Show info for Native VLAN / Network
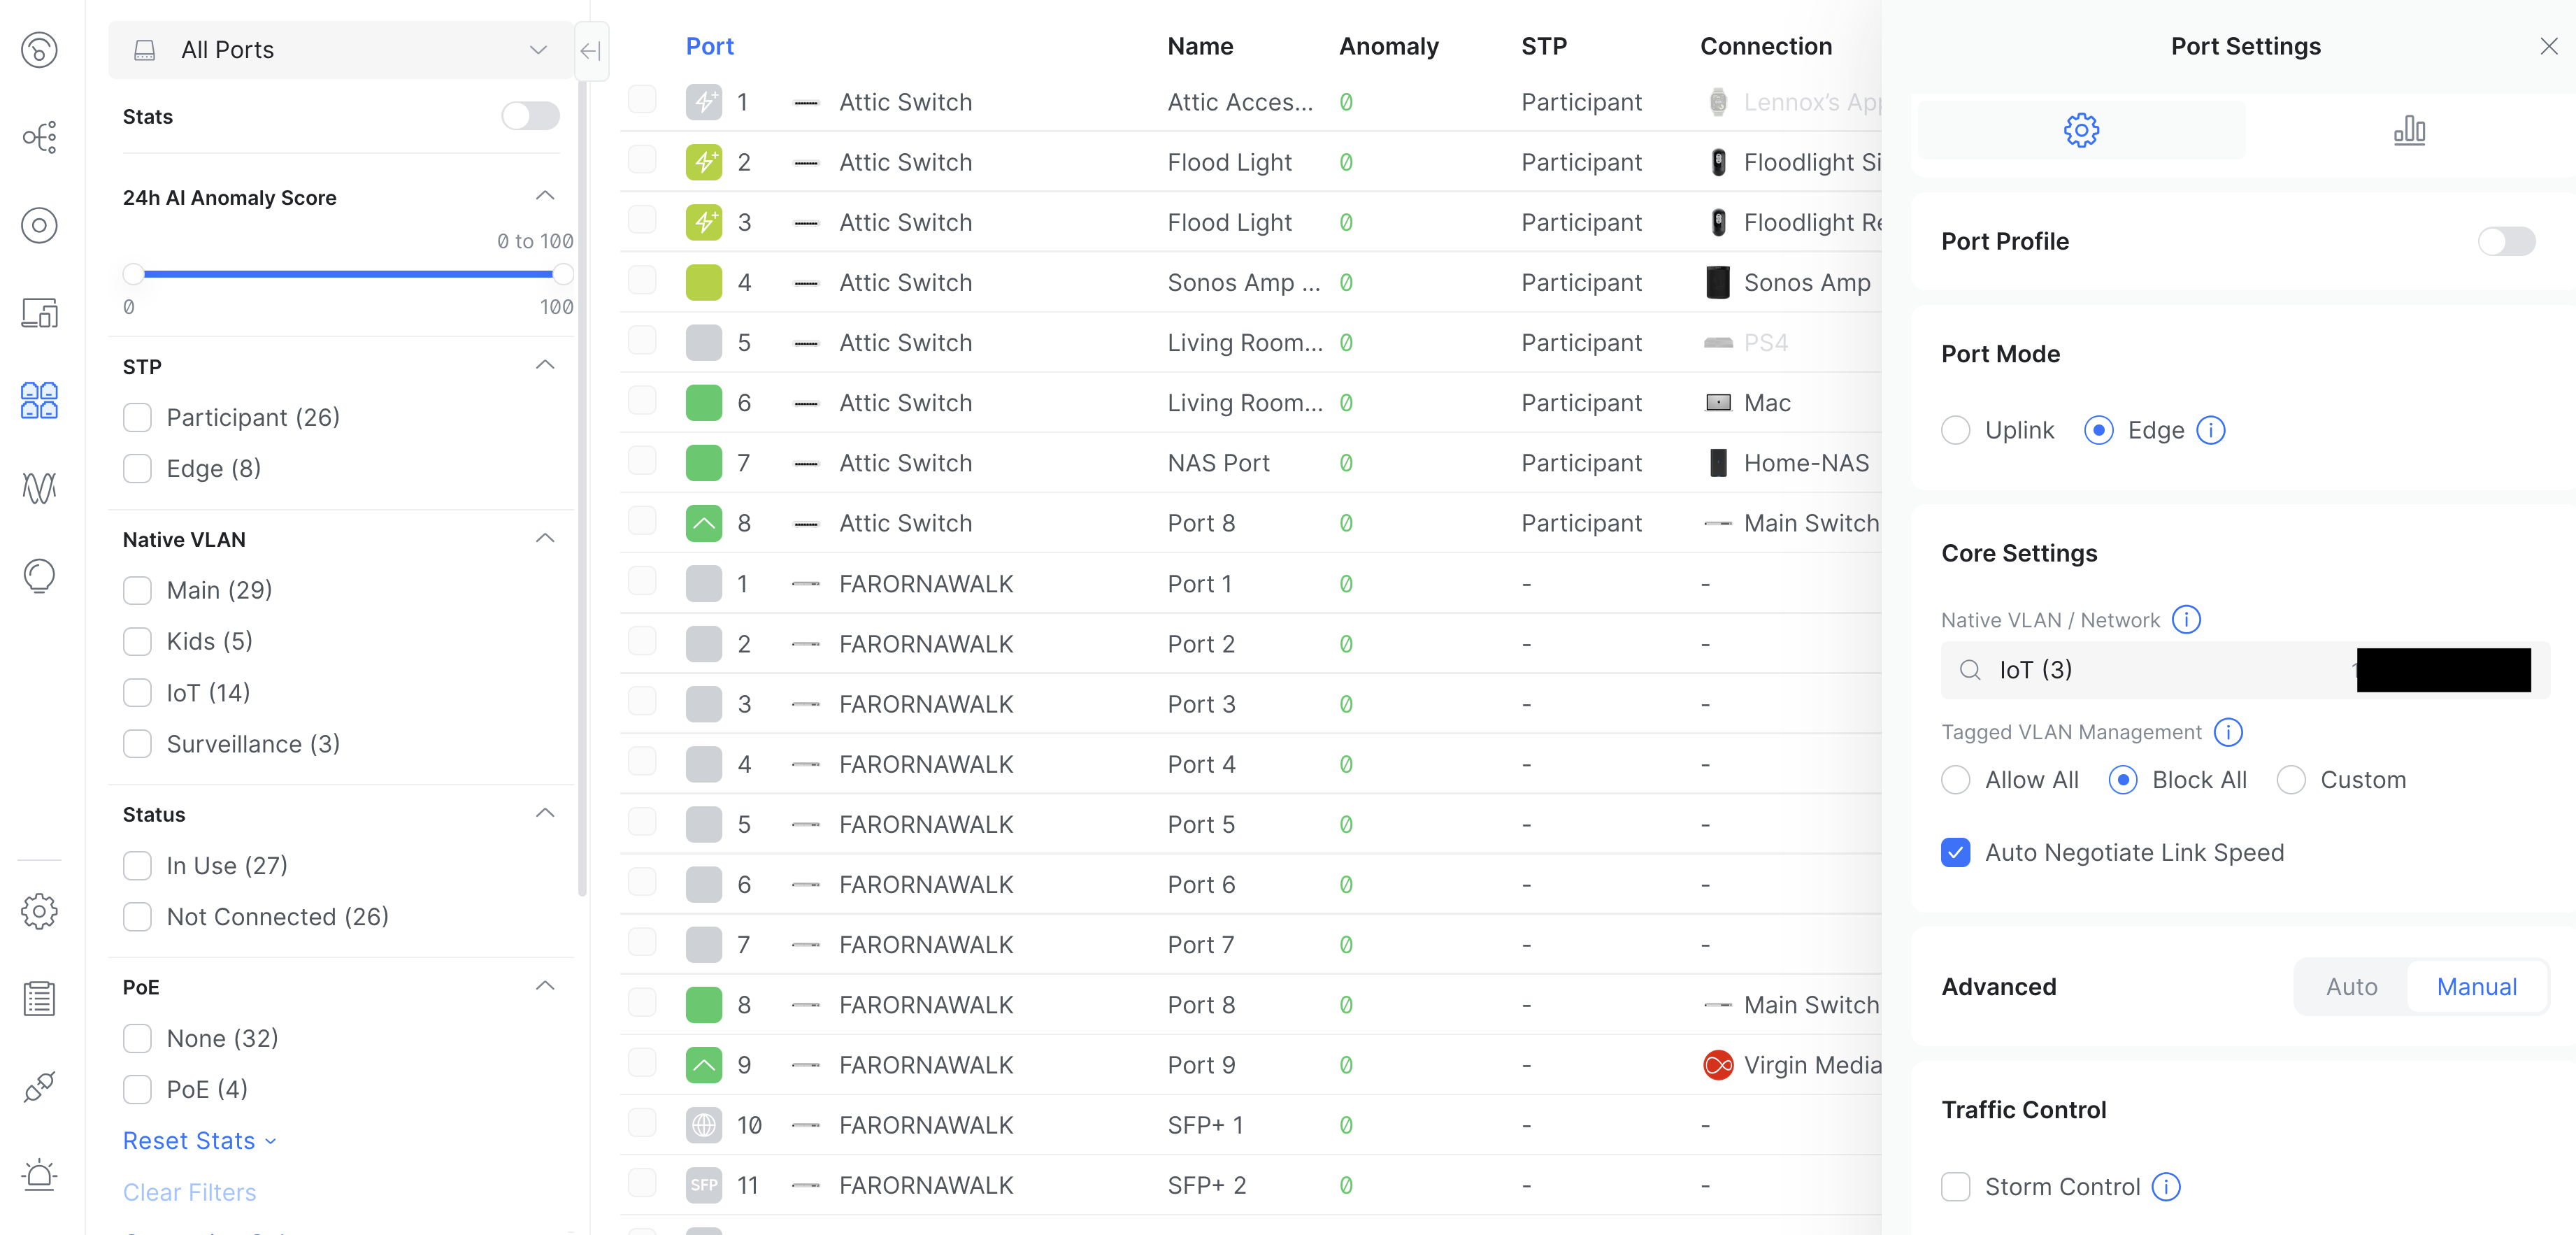 [2187, 620]
